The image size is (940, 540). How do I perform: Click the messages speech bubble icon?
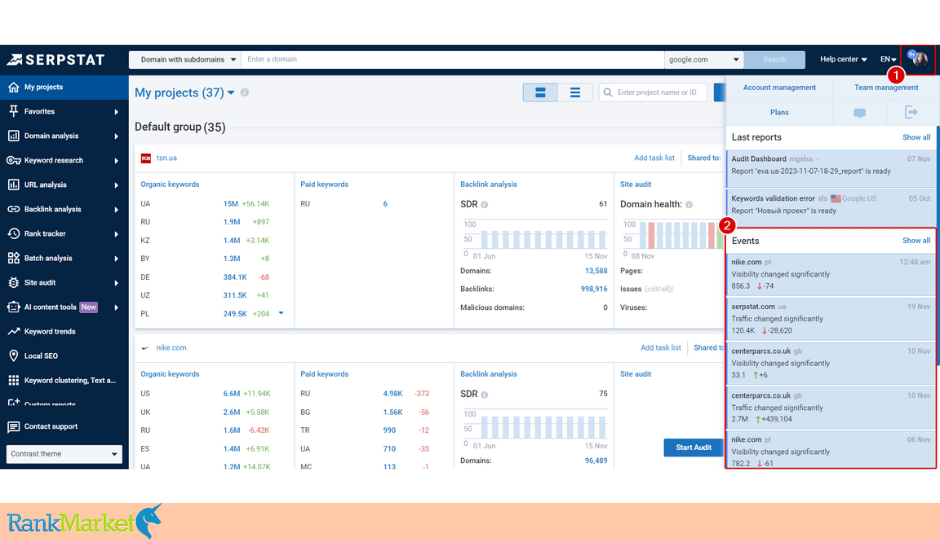(x=859, y=113)
